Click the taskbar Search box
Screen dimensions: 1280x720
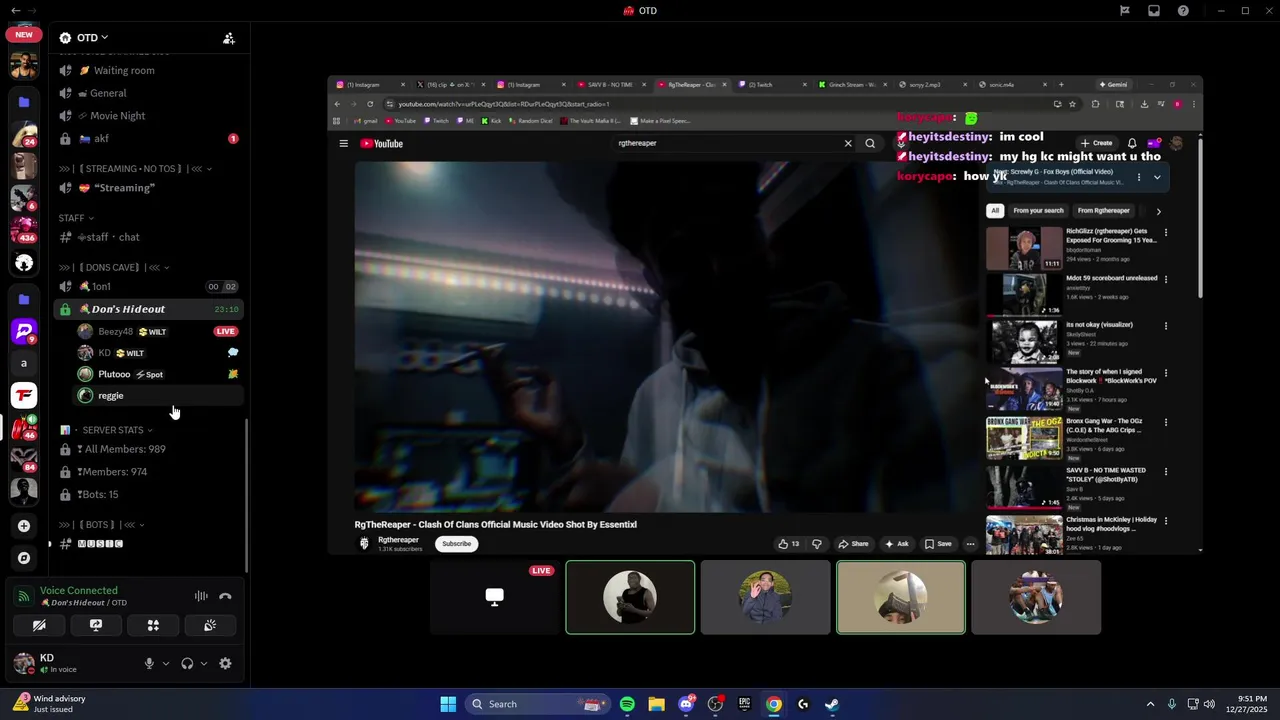pyautogui.click(x=536, y=704)
